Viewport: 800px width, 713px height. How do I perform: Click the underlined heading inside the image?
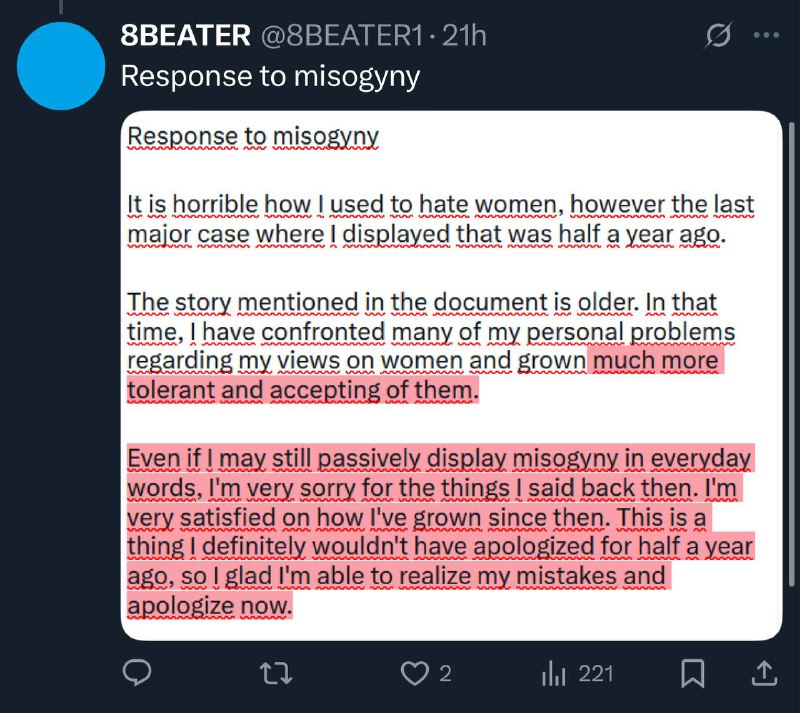tap(253, 136)
